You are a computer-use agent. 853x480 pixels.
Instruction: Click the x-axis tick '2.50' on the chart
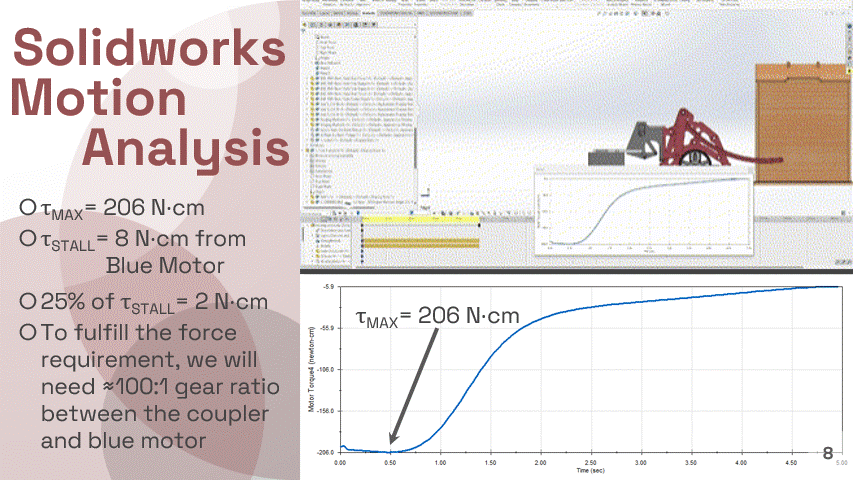click(591, 463)
